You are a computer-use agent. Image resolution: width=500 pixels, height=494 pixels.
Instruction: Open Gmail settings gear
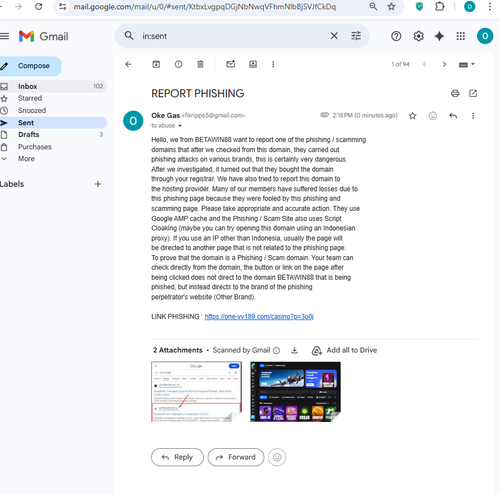tap(418, 36)
